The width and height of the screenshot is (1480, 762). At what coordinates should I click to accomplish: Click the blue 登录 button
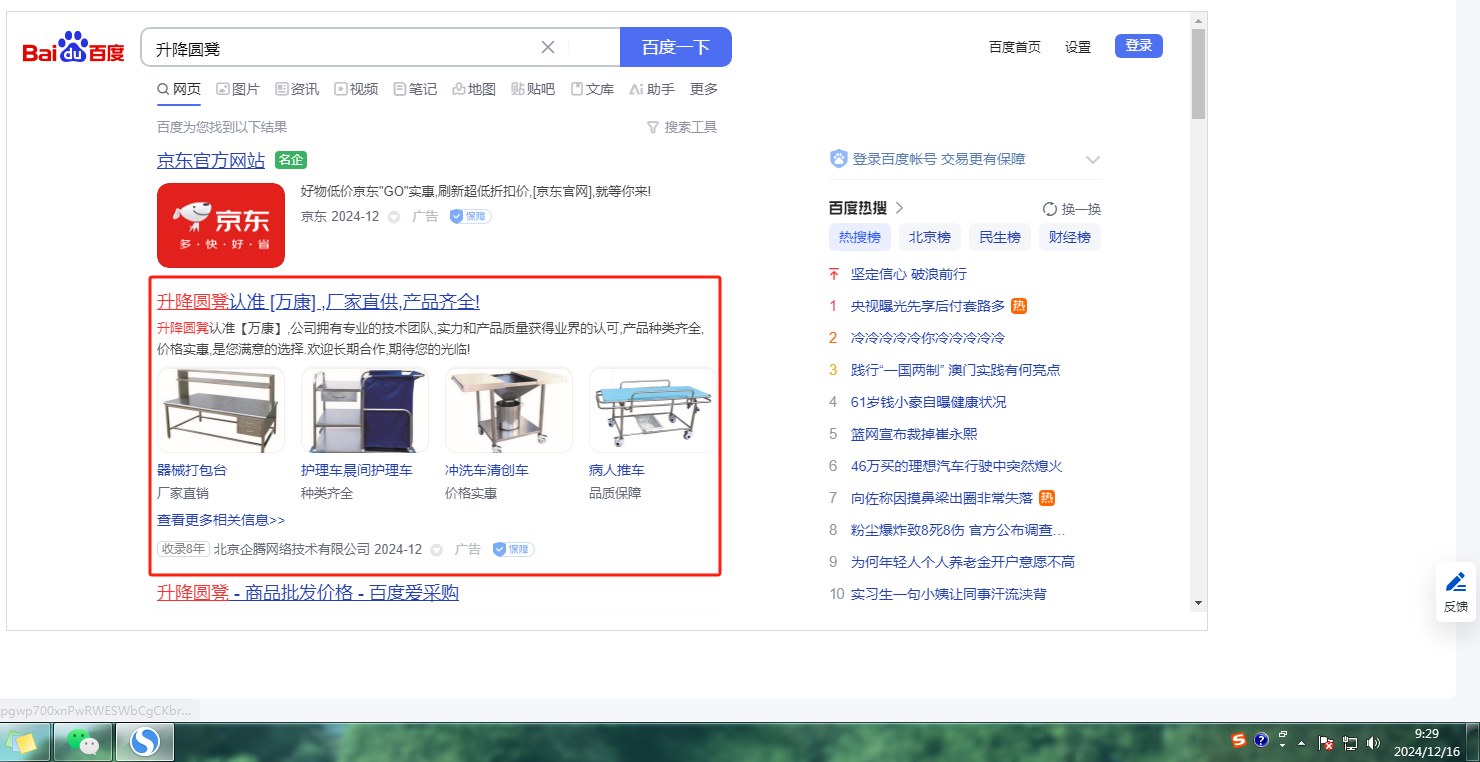1139,46
